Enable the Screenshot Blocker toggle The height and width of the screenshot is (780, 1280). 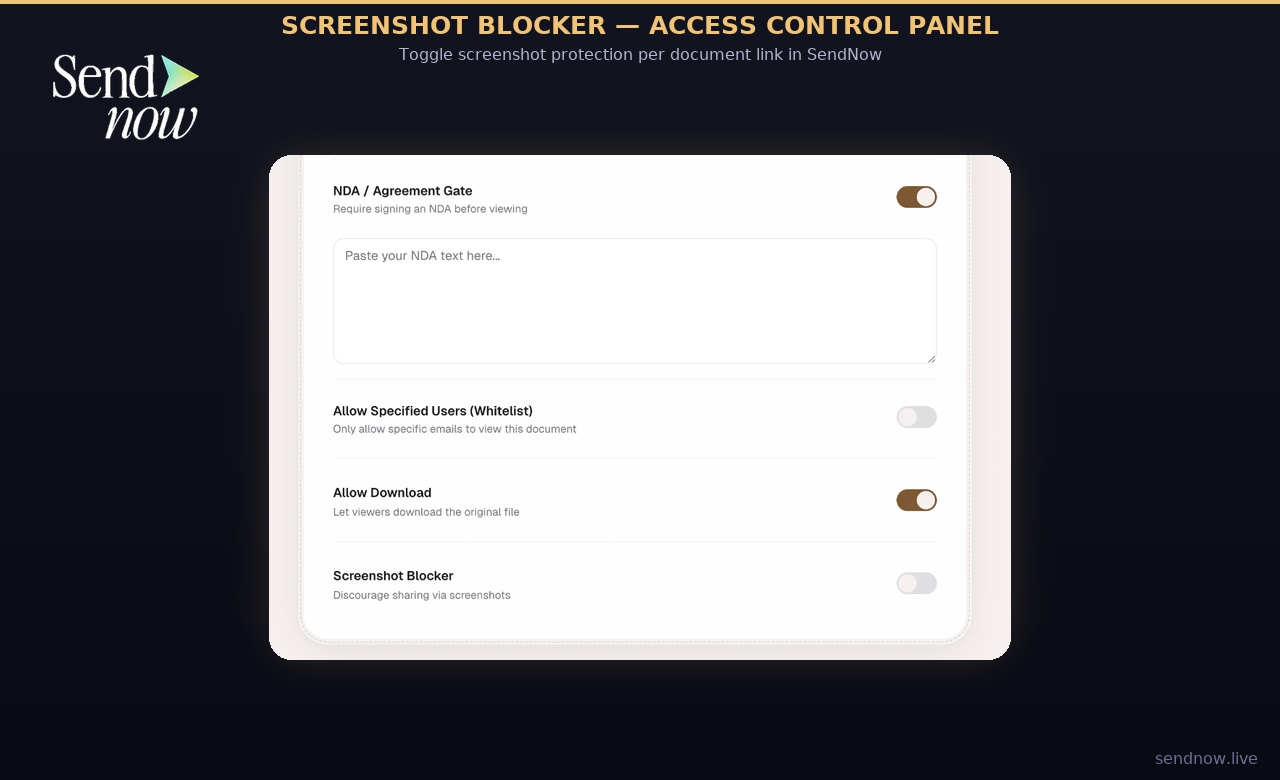916,583
